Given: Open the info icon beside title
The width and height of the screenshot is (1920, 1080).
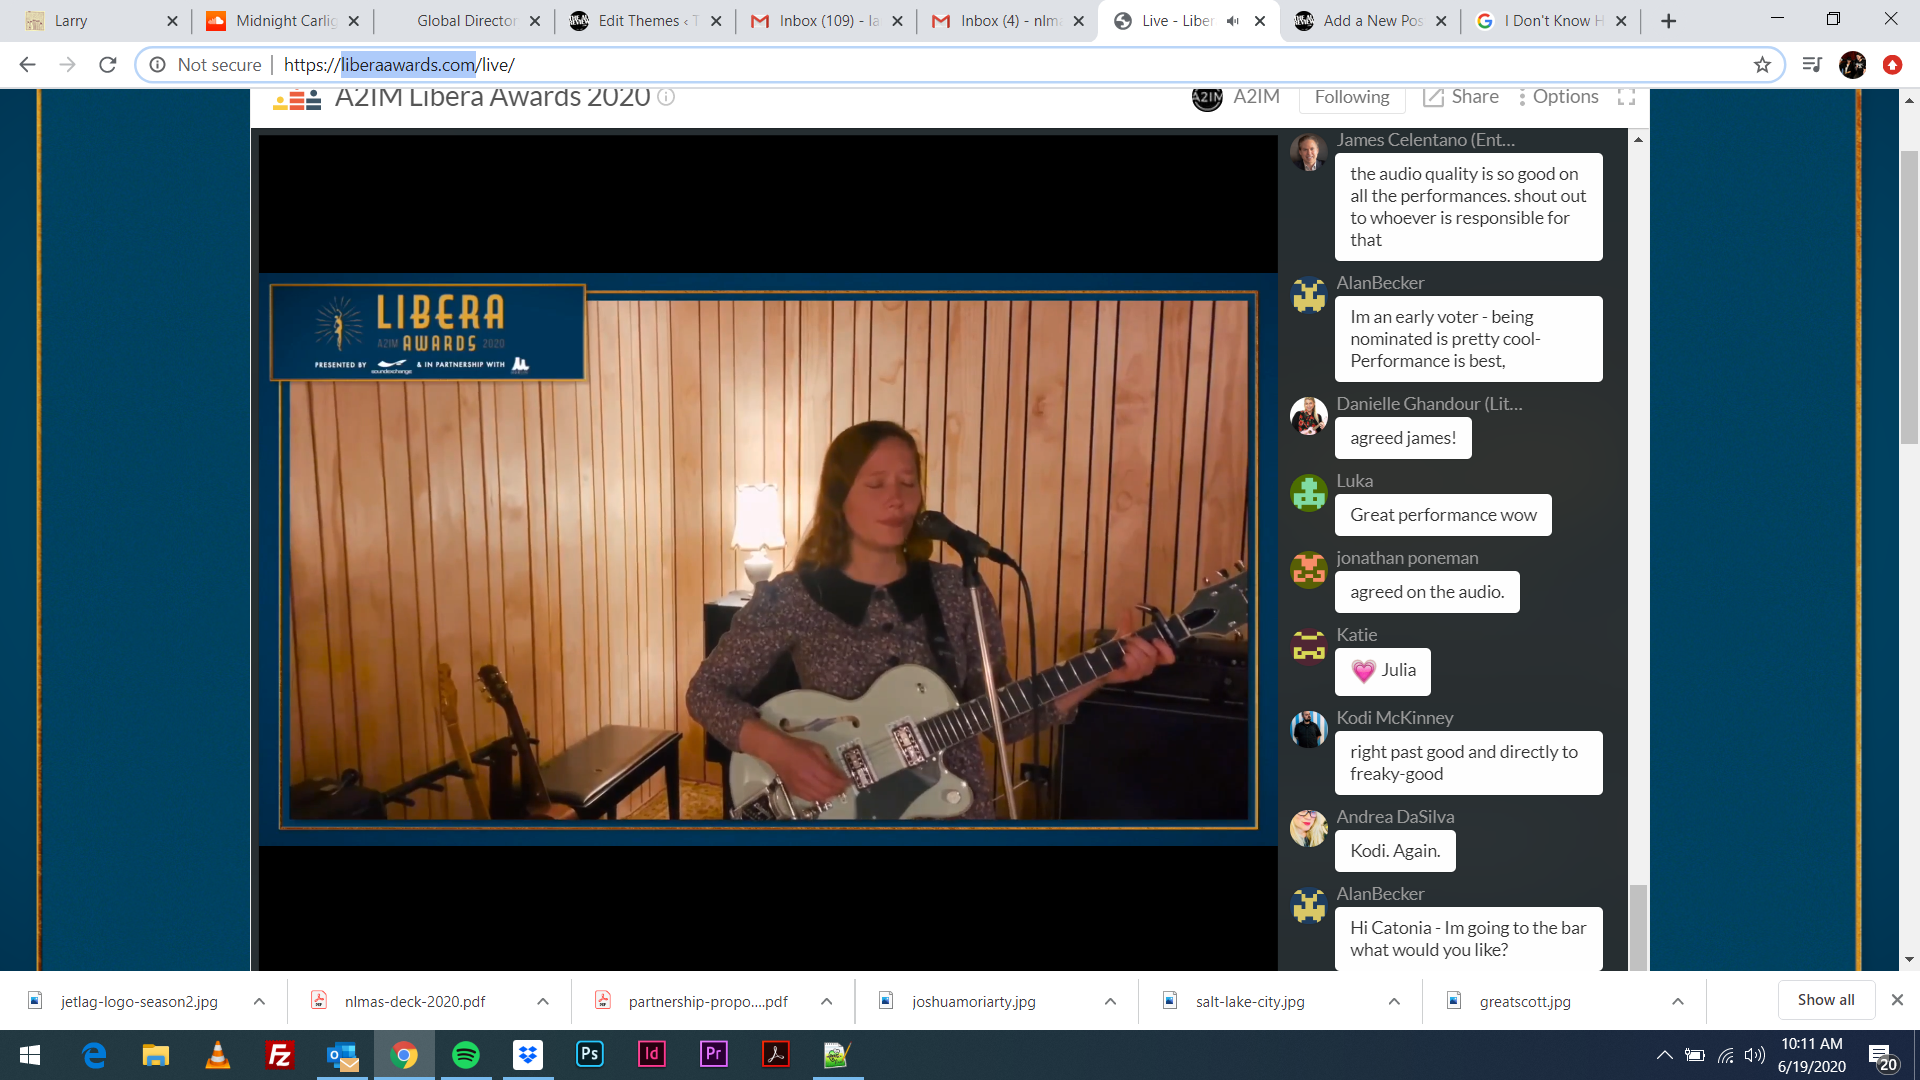Looking at the screenshot, I should (x=666, y=97).
